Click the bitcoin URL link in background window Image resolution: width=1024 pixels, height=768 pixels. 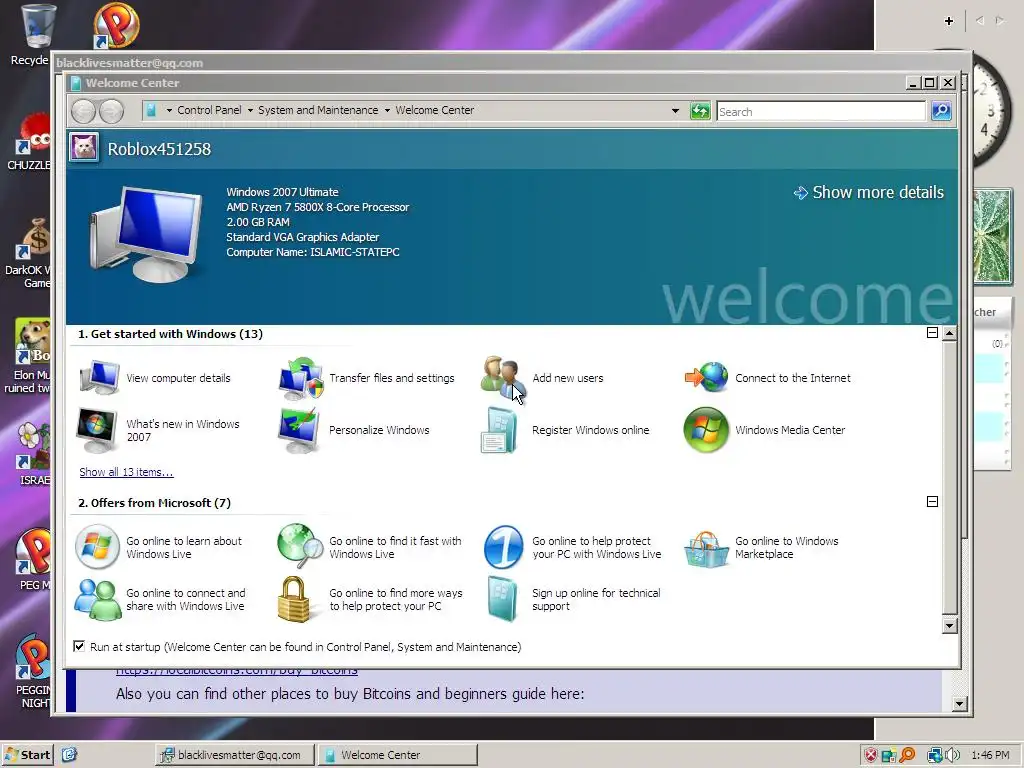[x=236, y=671]
